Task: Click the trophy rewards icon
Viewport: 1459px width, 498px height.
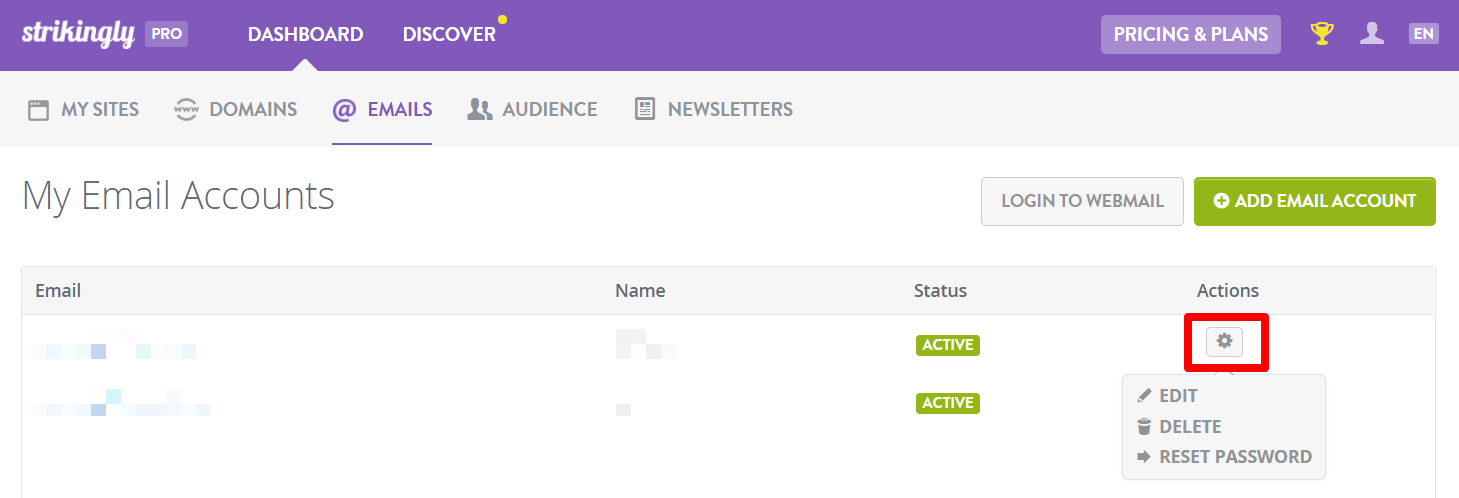Action: click(x=1323, y=34)
